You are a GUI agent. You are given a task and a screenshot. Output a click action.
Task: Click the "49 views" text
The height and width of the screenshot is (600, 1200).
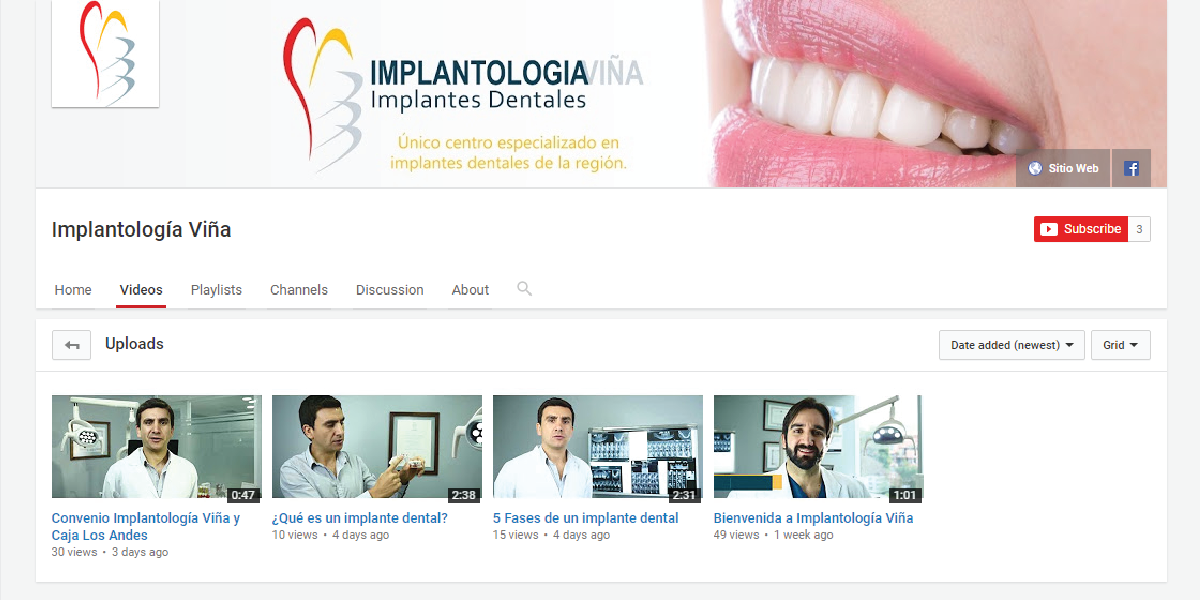click(737, 535)
